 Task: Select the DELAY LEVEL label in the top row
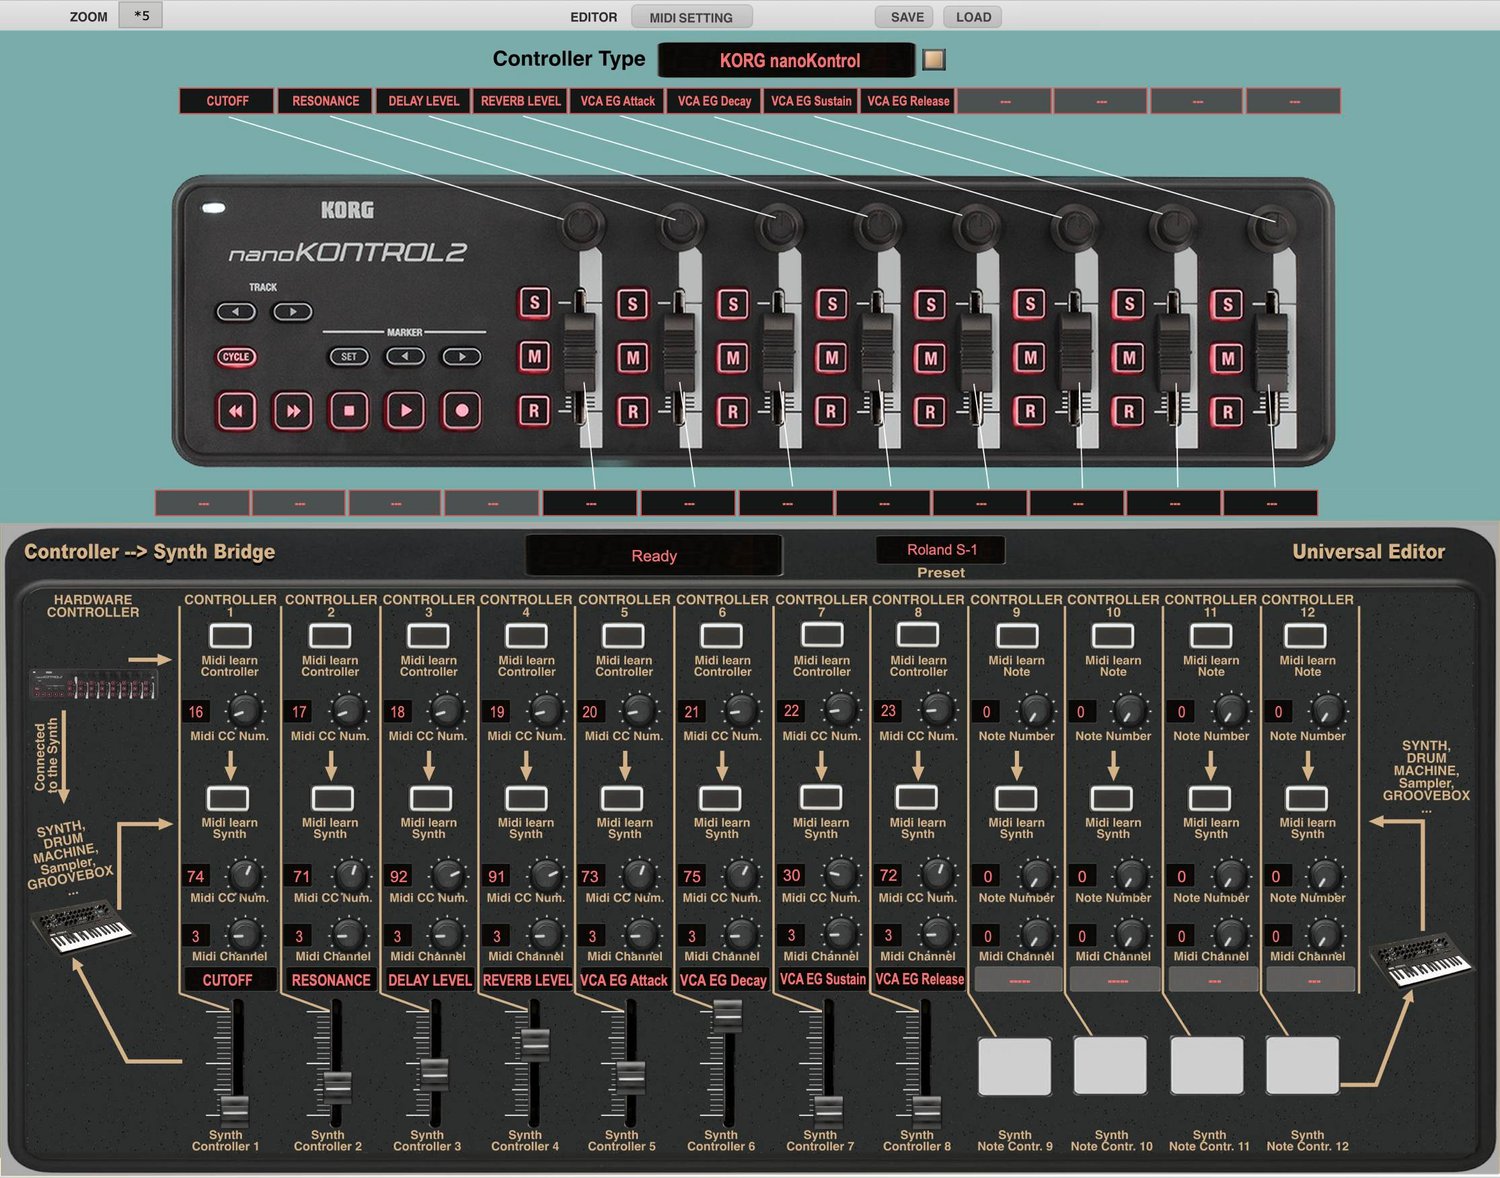pyautogui.click(x=423, y=101)
